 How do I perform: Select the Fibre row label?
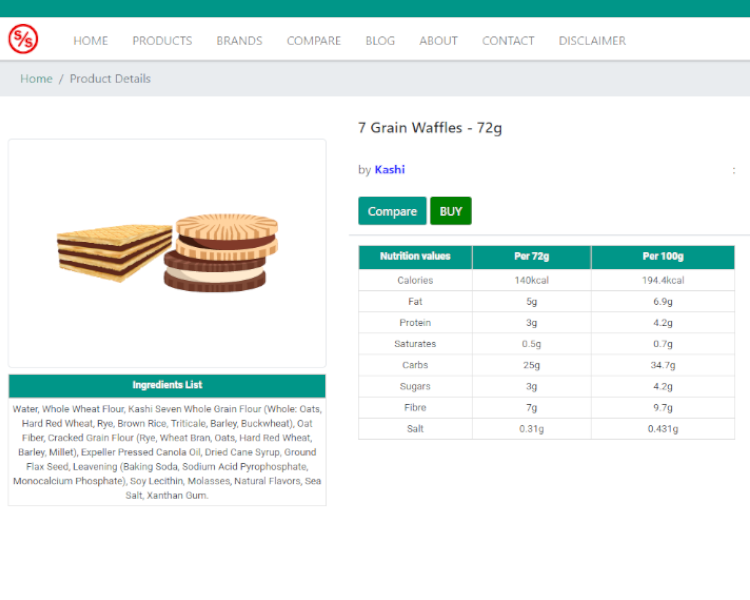(x=415, y=408)
